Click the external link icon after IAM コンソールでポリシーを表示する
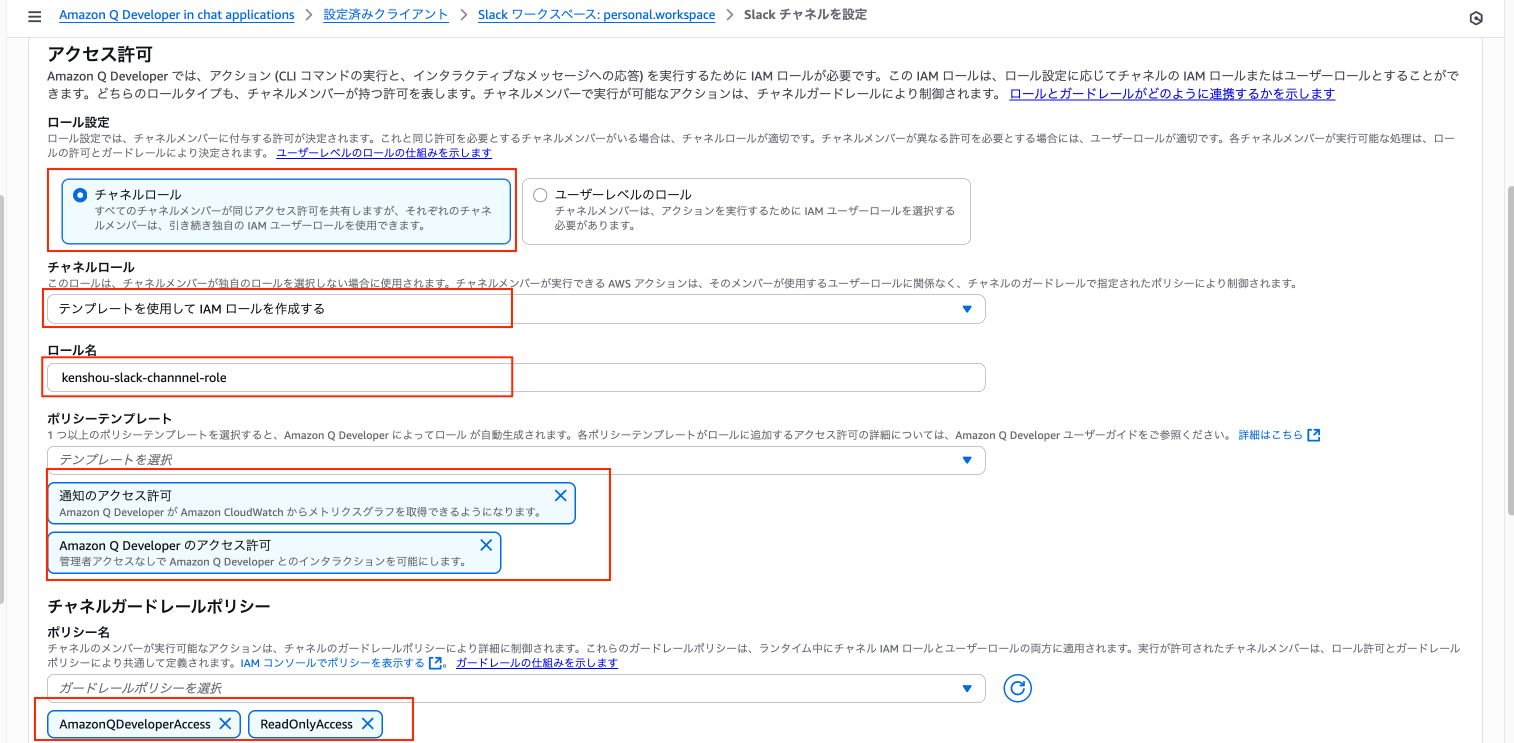Image resolution: width=1514 pixels, height=743 pixels. tap(435, 663)
